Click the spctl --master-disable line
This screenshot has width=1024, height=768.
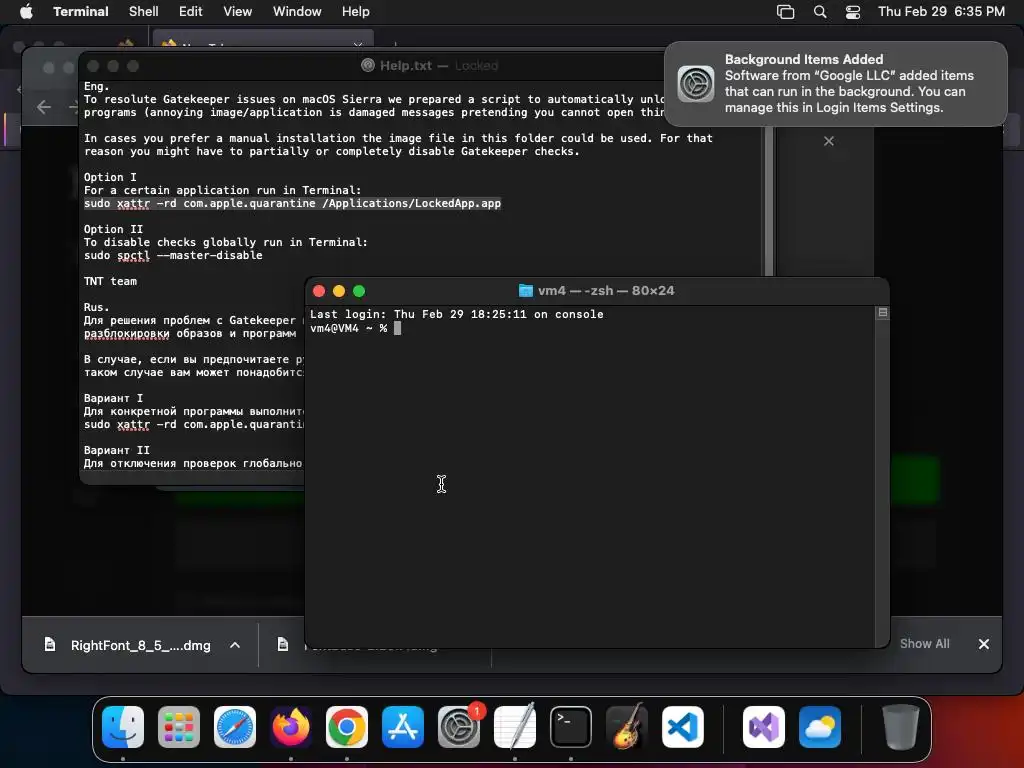[x=173, y=255]
